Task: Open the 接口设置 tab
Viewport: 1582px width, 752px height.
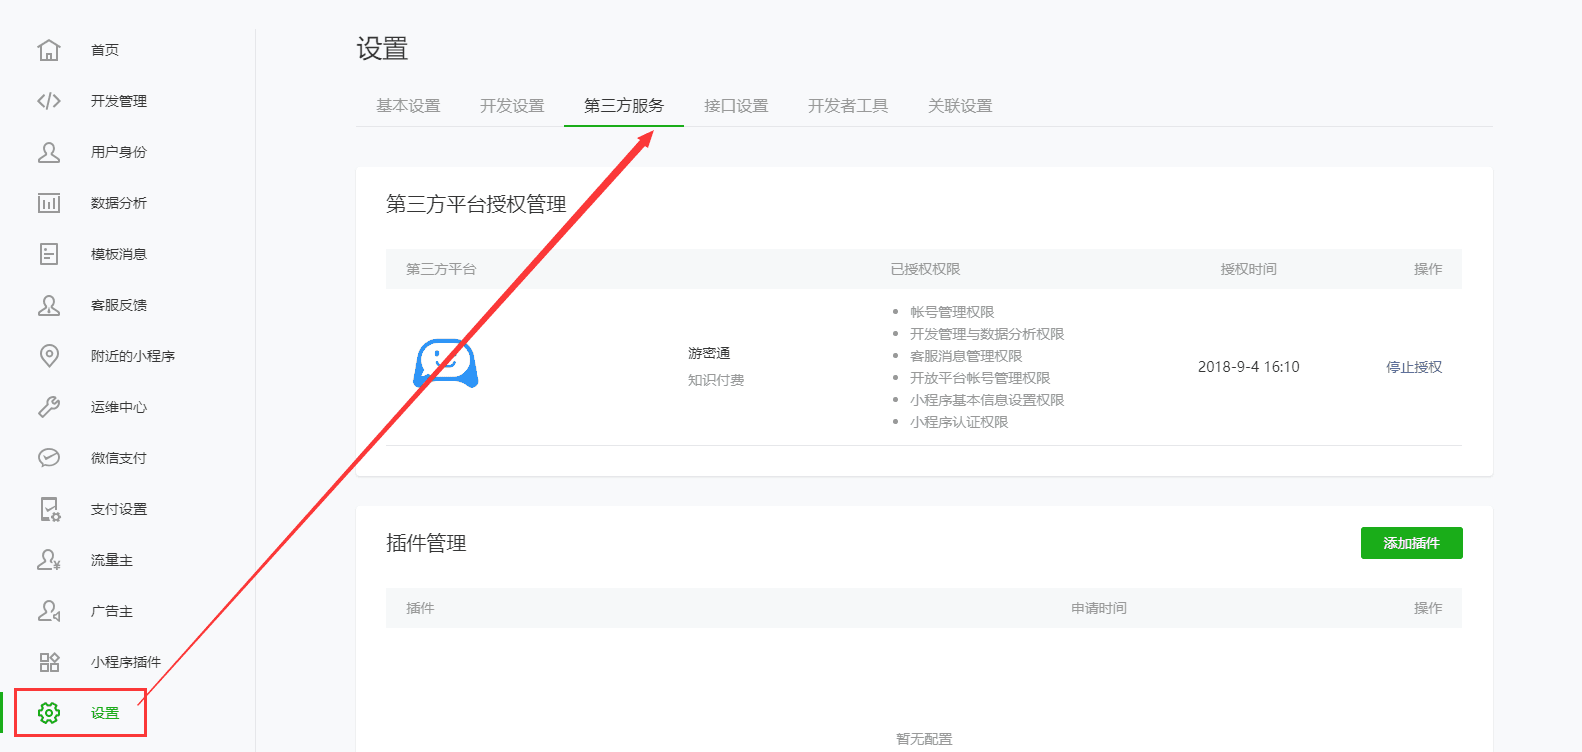Action: coord(736,106)
